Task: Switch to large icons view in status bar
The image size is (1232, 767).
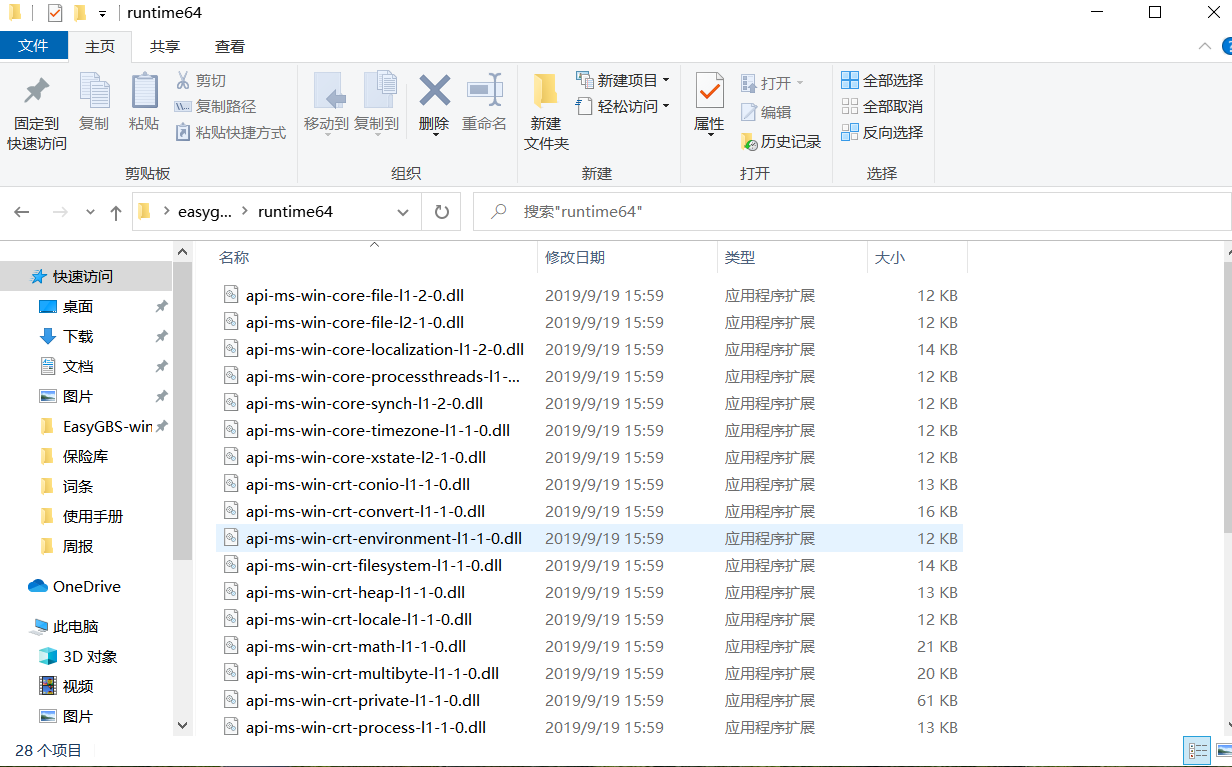Action: pyautogui.click(x=1222, y=750)
